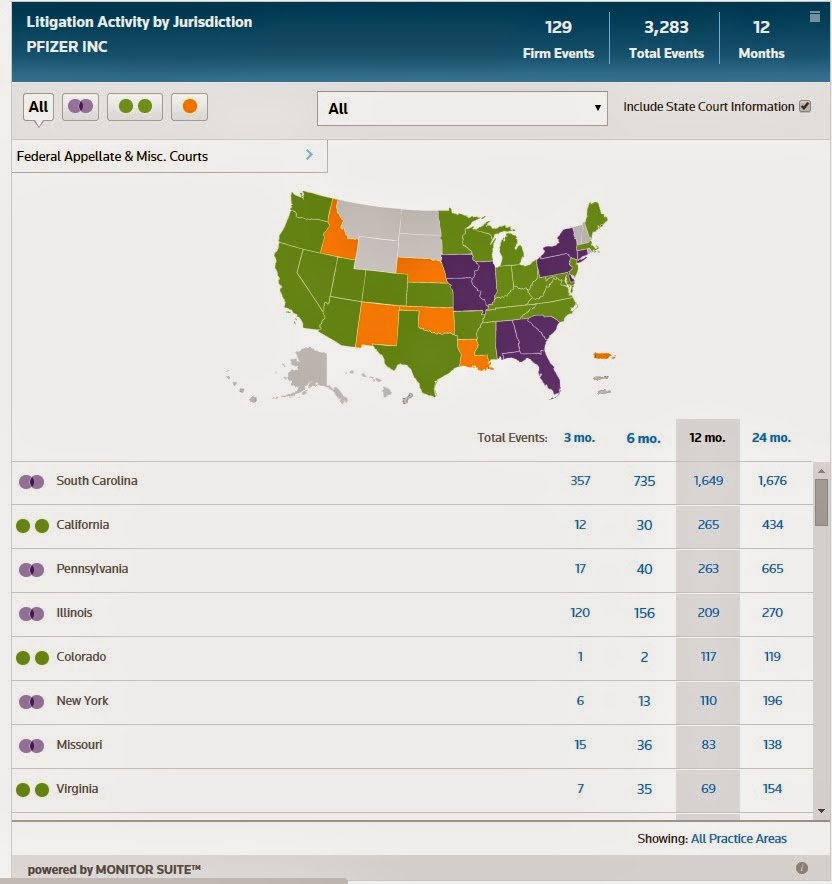
Task: Open Pennsylvania 12 mo. value 263
Action: (708, 569)
